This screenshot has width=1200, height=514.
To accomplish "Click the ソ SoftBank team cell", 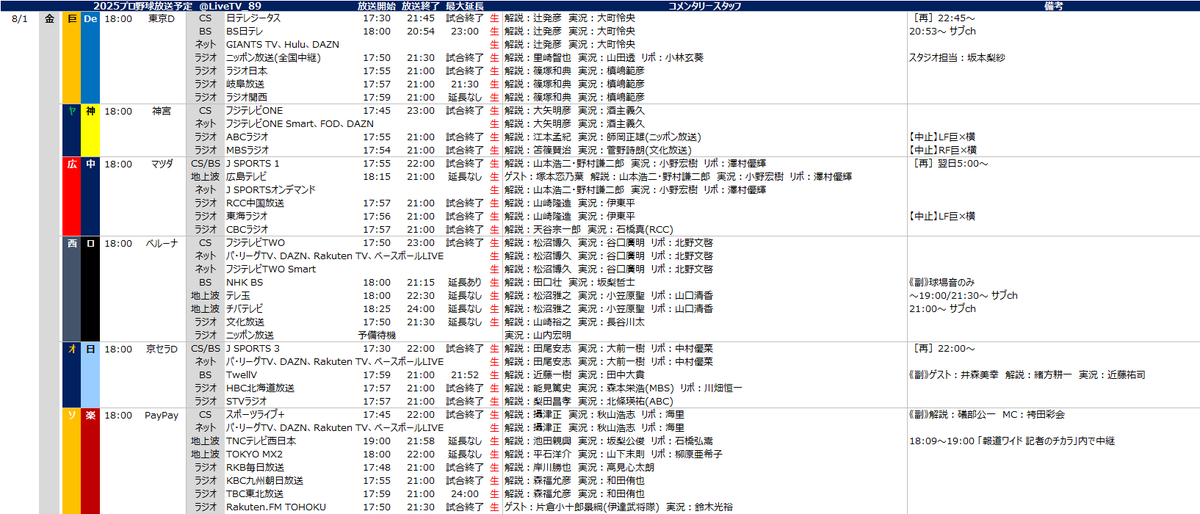I will pyautogui.click(x=71, y=460).
